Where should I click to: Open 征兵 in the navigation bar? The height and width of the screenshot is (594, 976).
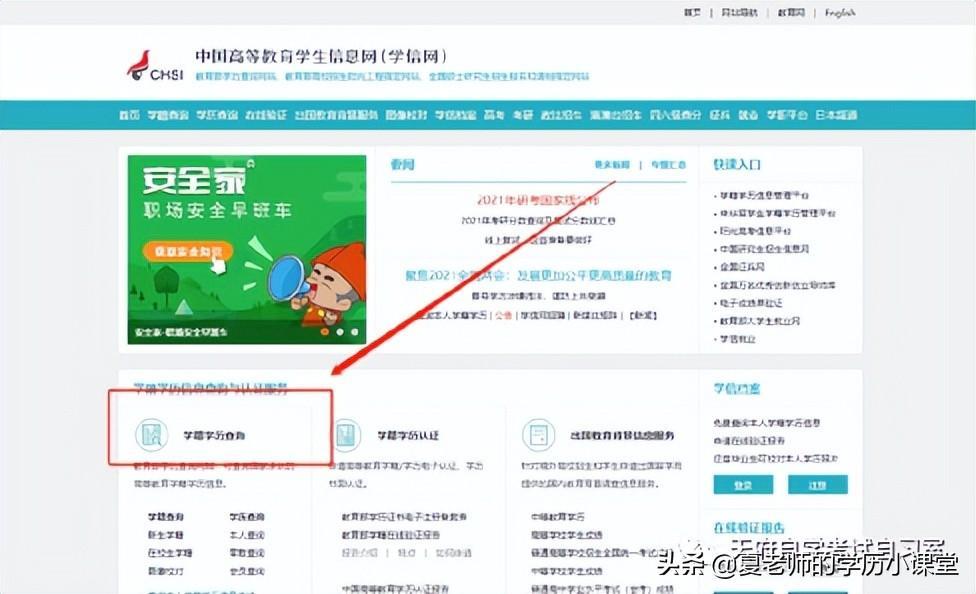(720, 115)
